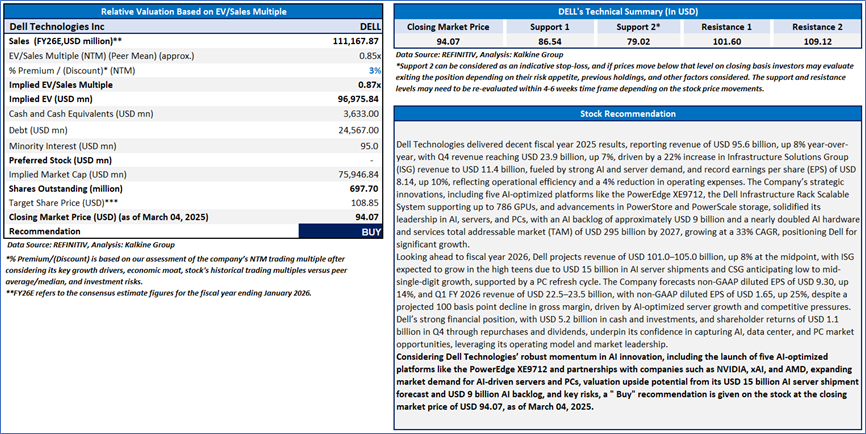Select the Implied Market Cap value 75,946.84
The image size is (866, 434).
point(358,174)
